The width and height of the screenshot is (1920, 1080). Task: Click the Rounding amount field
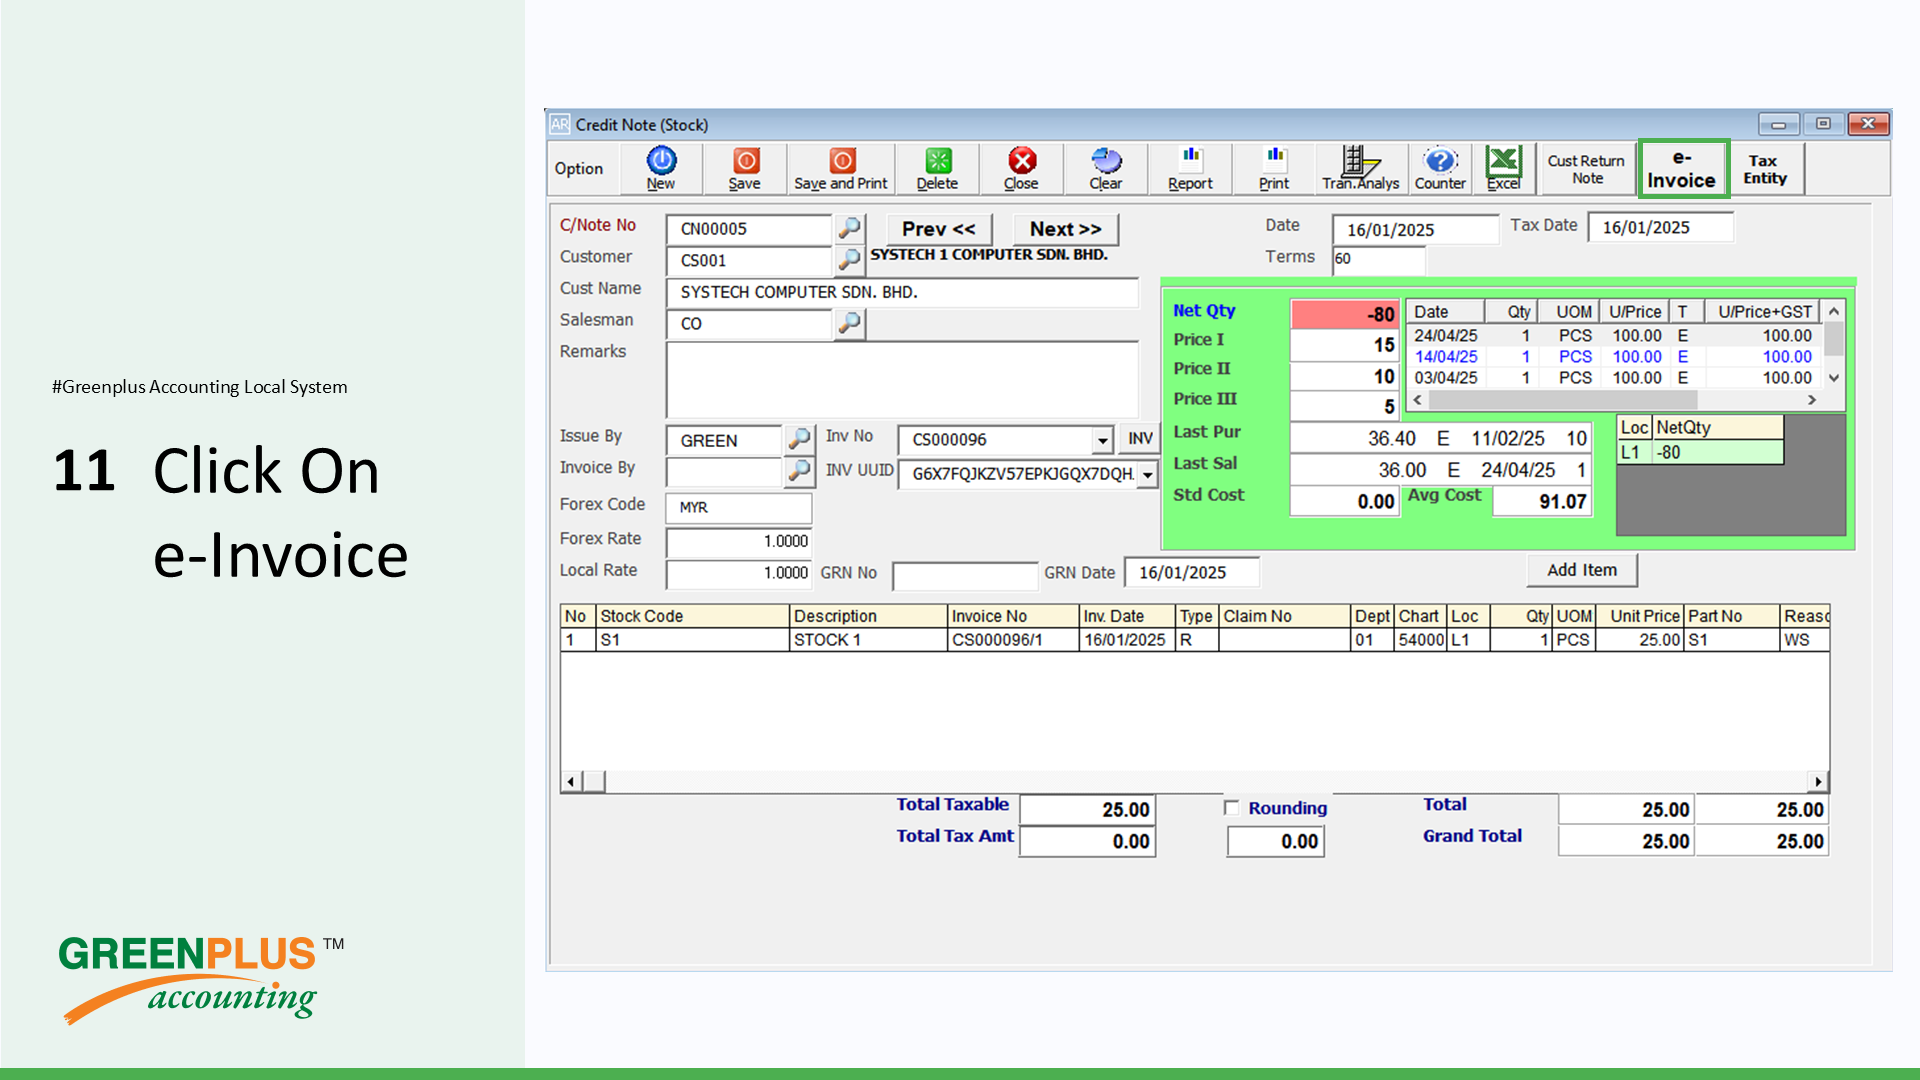point(1276,842)
